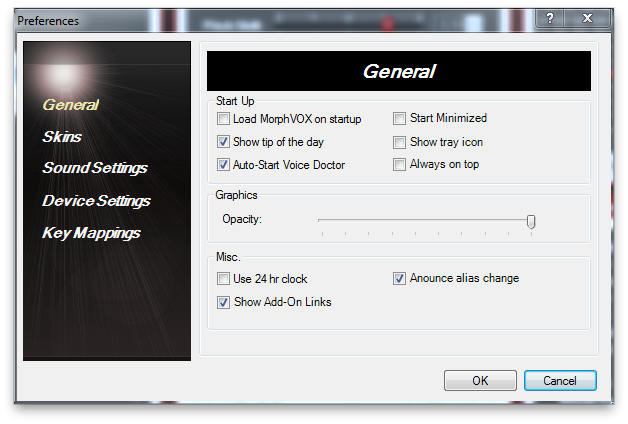Toggle Show Add-On Links checkbox
The width and height of the screenshot is (628, 424).
click(x=223, y=302)
